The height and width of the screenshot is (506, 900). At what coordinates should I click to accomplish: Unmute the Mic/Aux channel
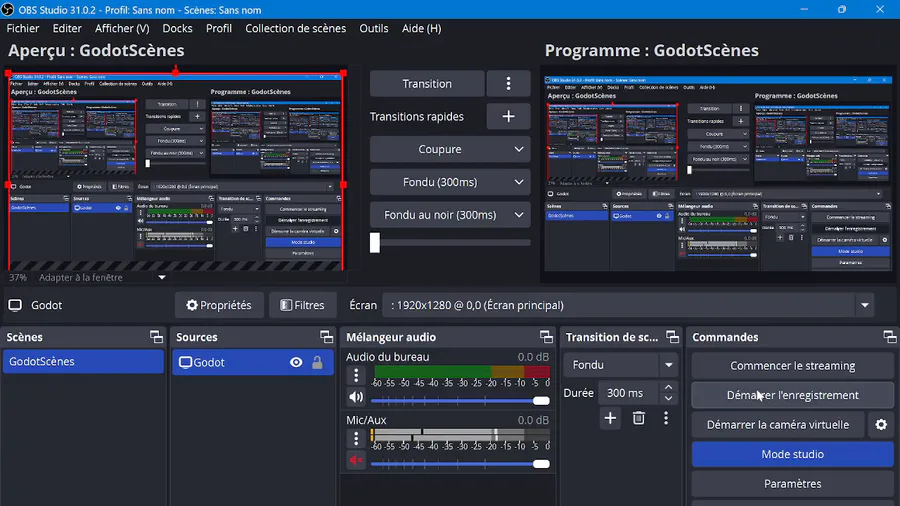tap(356, 460)
